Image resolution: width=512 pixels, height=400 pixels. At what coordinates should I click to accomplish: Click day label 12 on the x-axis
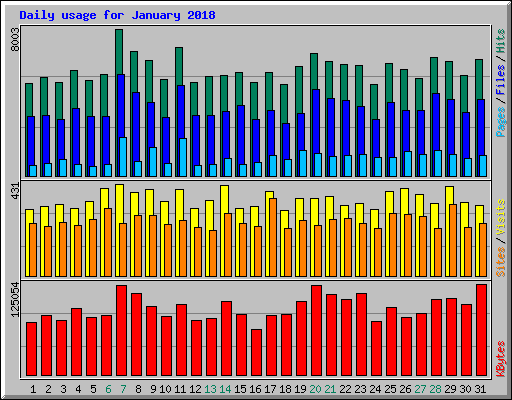pos(195,389)
